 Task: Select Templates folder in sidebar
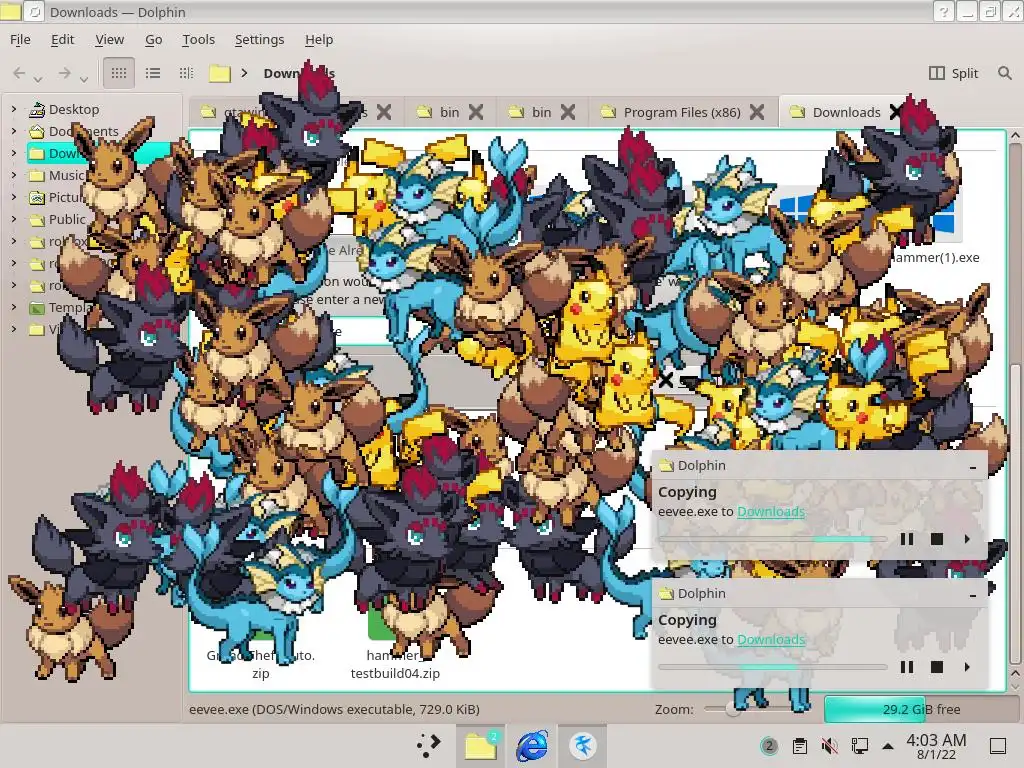coord(60,307)
